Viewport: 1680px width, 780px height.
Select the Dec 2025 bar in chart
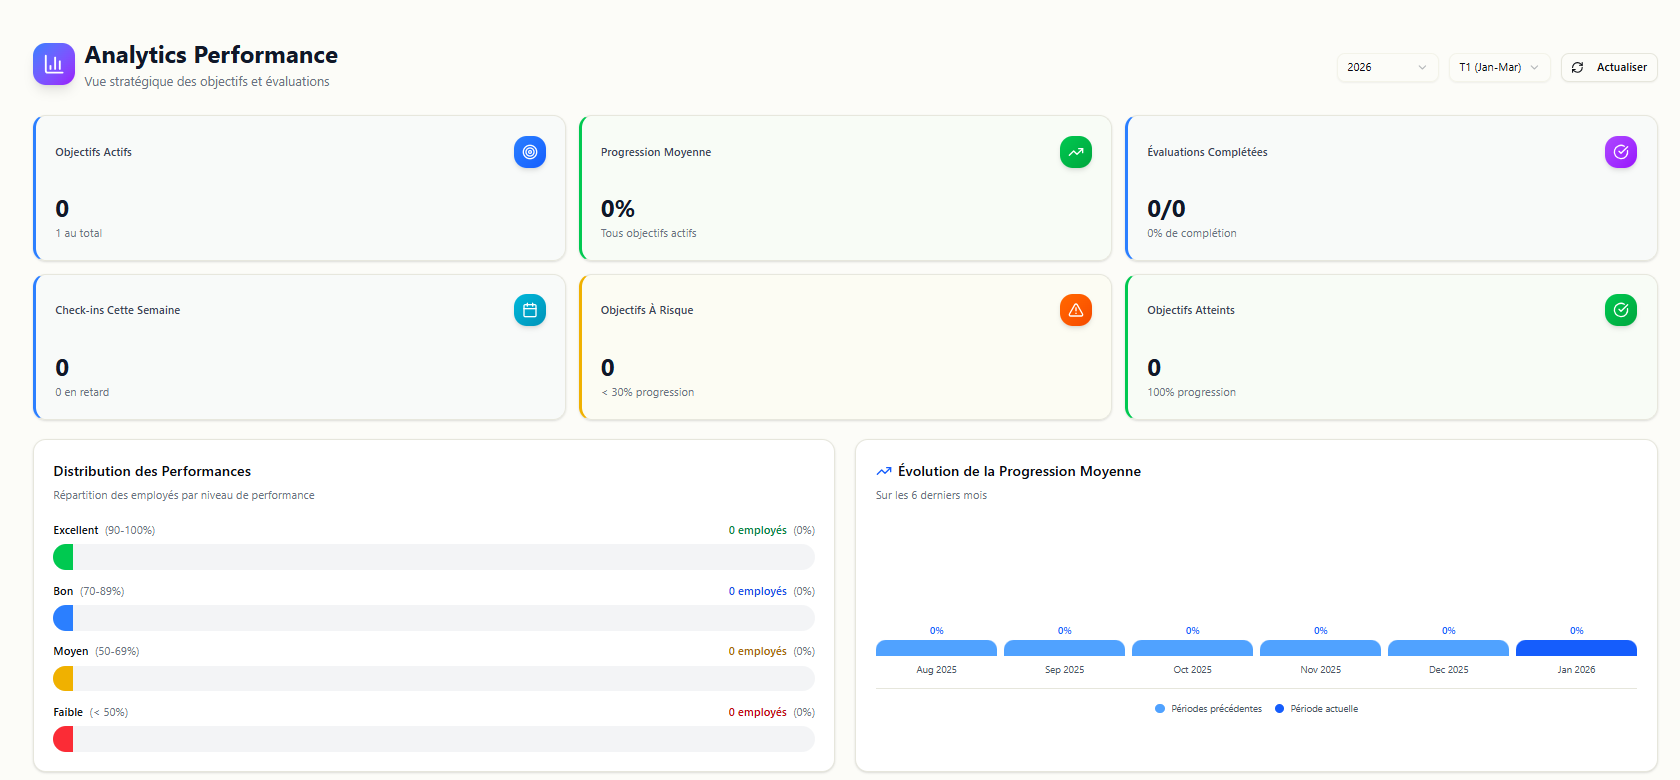[1448, 648]
